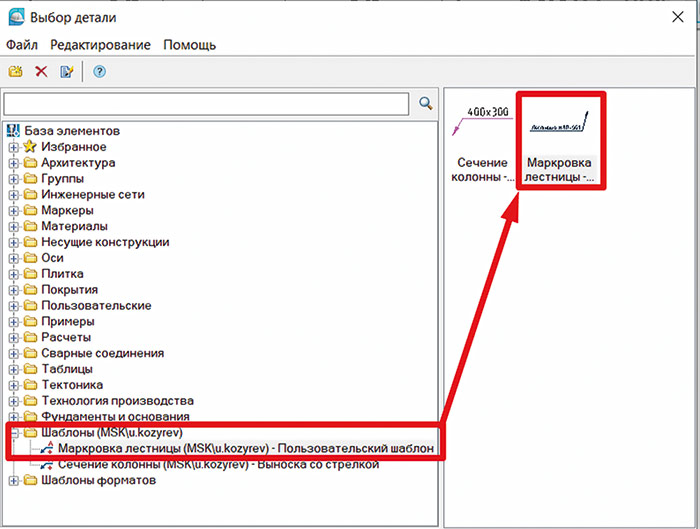Click the template icon of Маркировка лестницы row

point(47,448)
